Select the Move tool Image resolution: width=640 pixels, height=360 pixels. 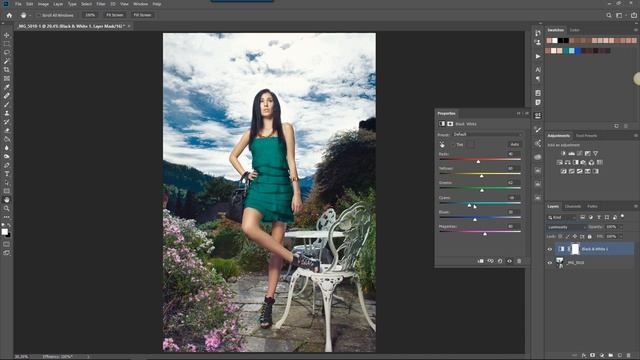pos(7,35)
